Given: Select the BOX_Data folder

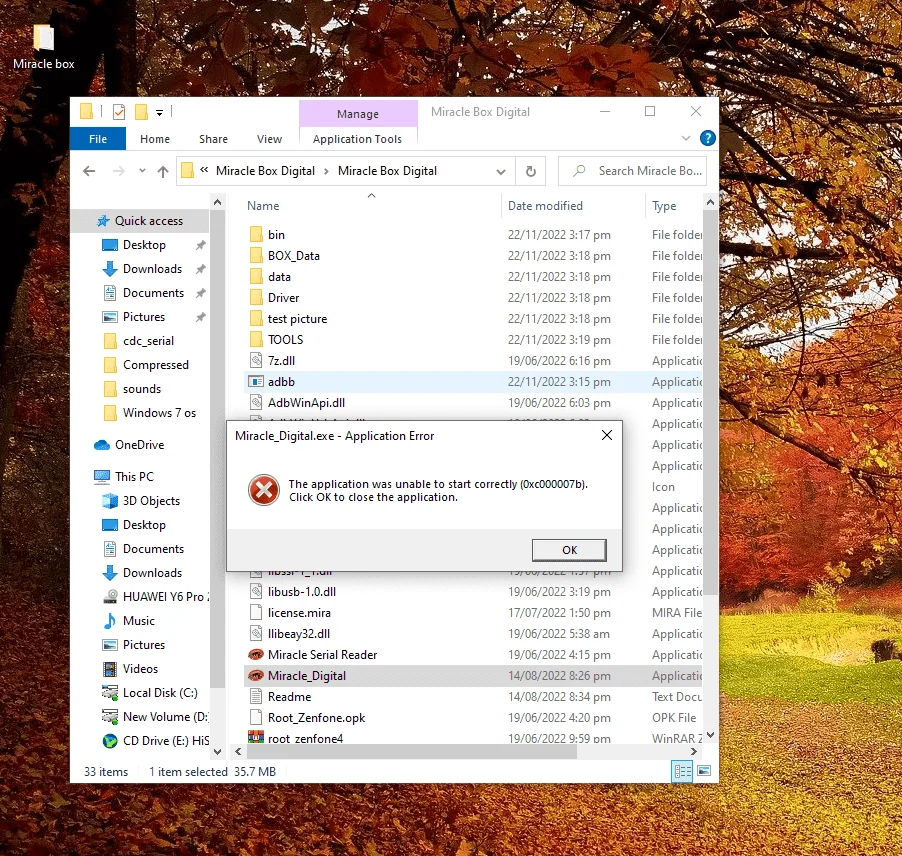Looking at the screenshot, I should point(293,256).
